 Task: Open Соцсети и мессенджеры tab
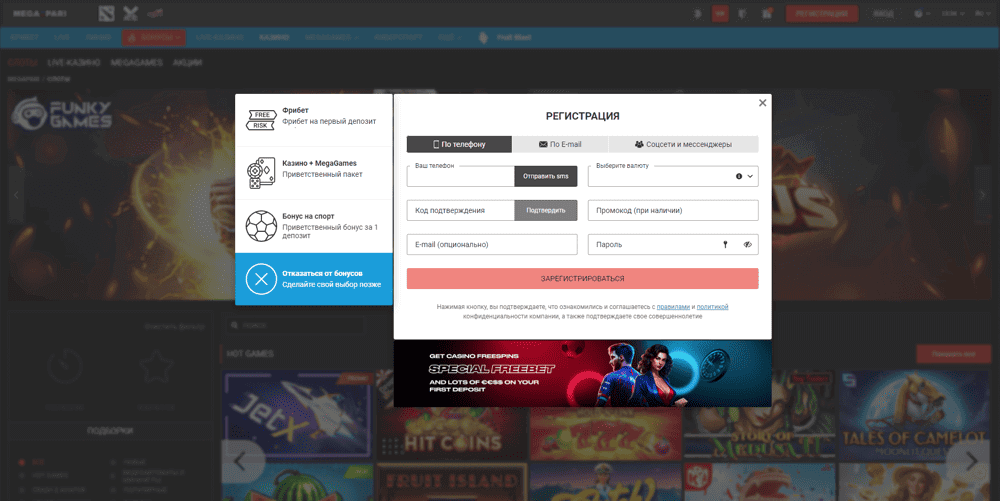coord(684,144)
